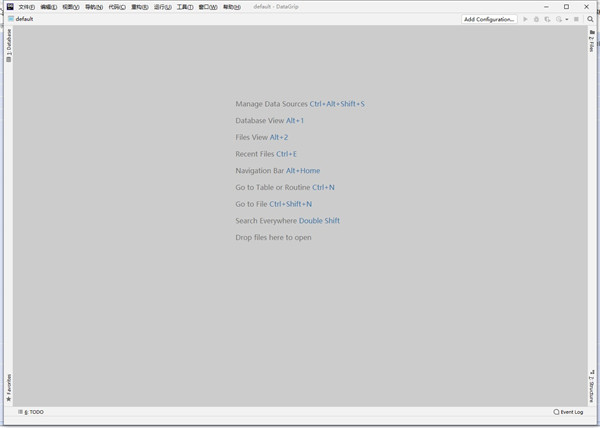Click the Add Configuration... button
The height and width of the screenshot is (428, 600).
click(x=490, y=19)
